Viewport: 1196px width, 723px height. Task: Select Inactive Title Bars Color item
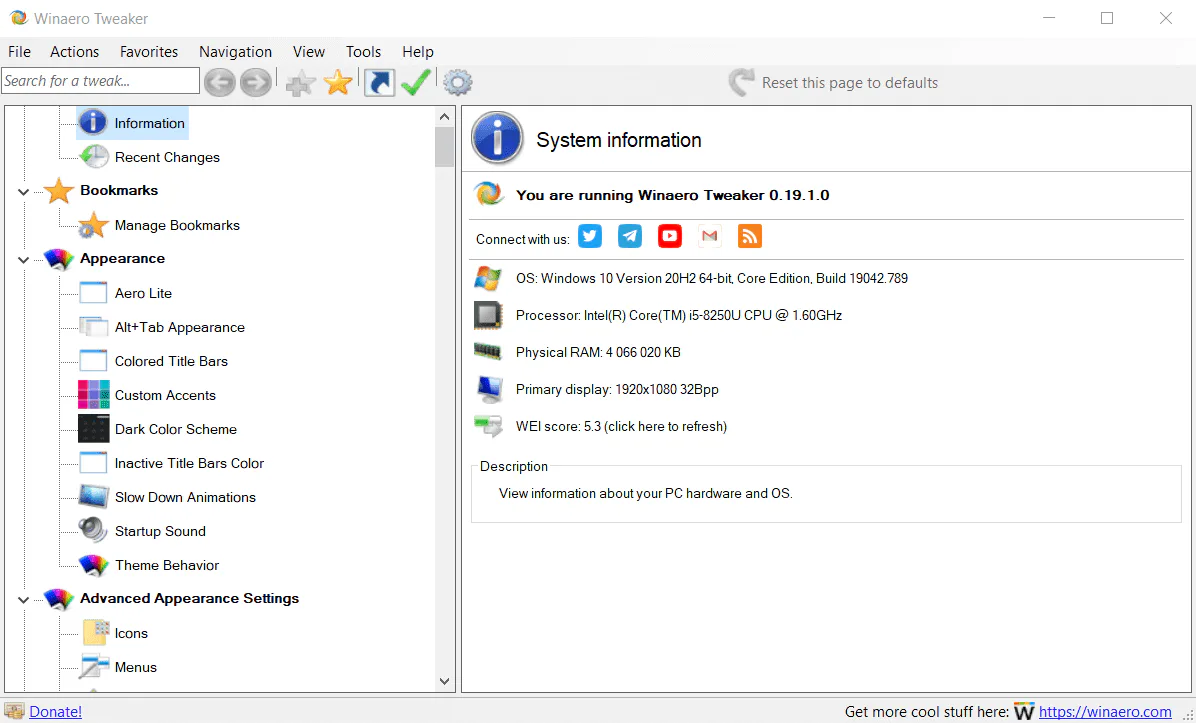(x=189, y=463)
